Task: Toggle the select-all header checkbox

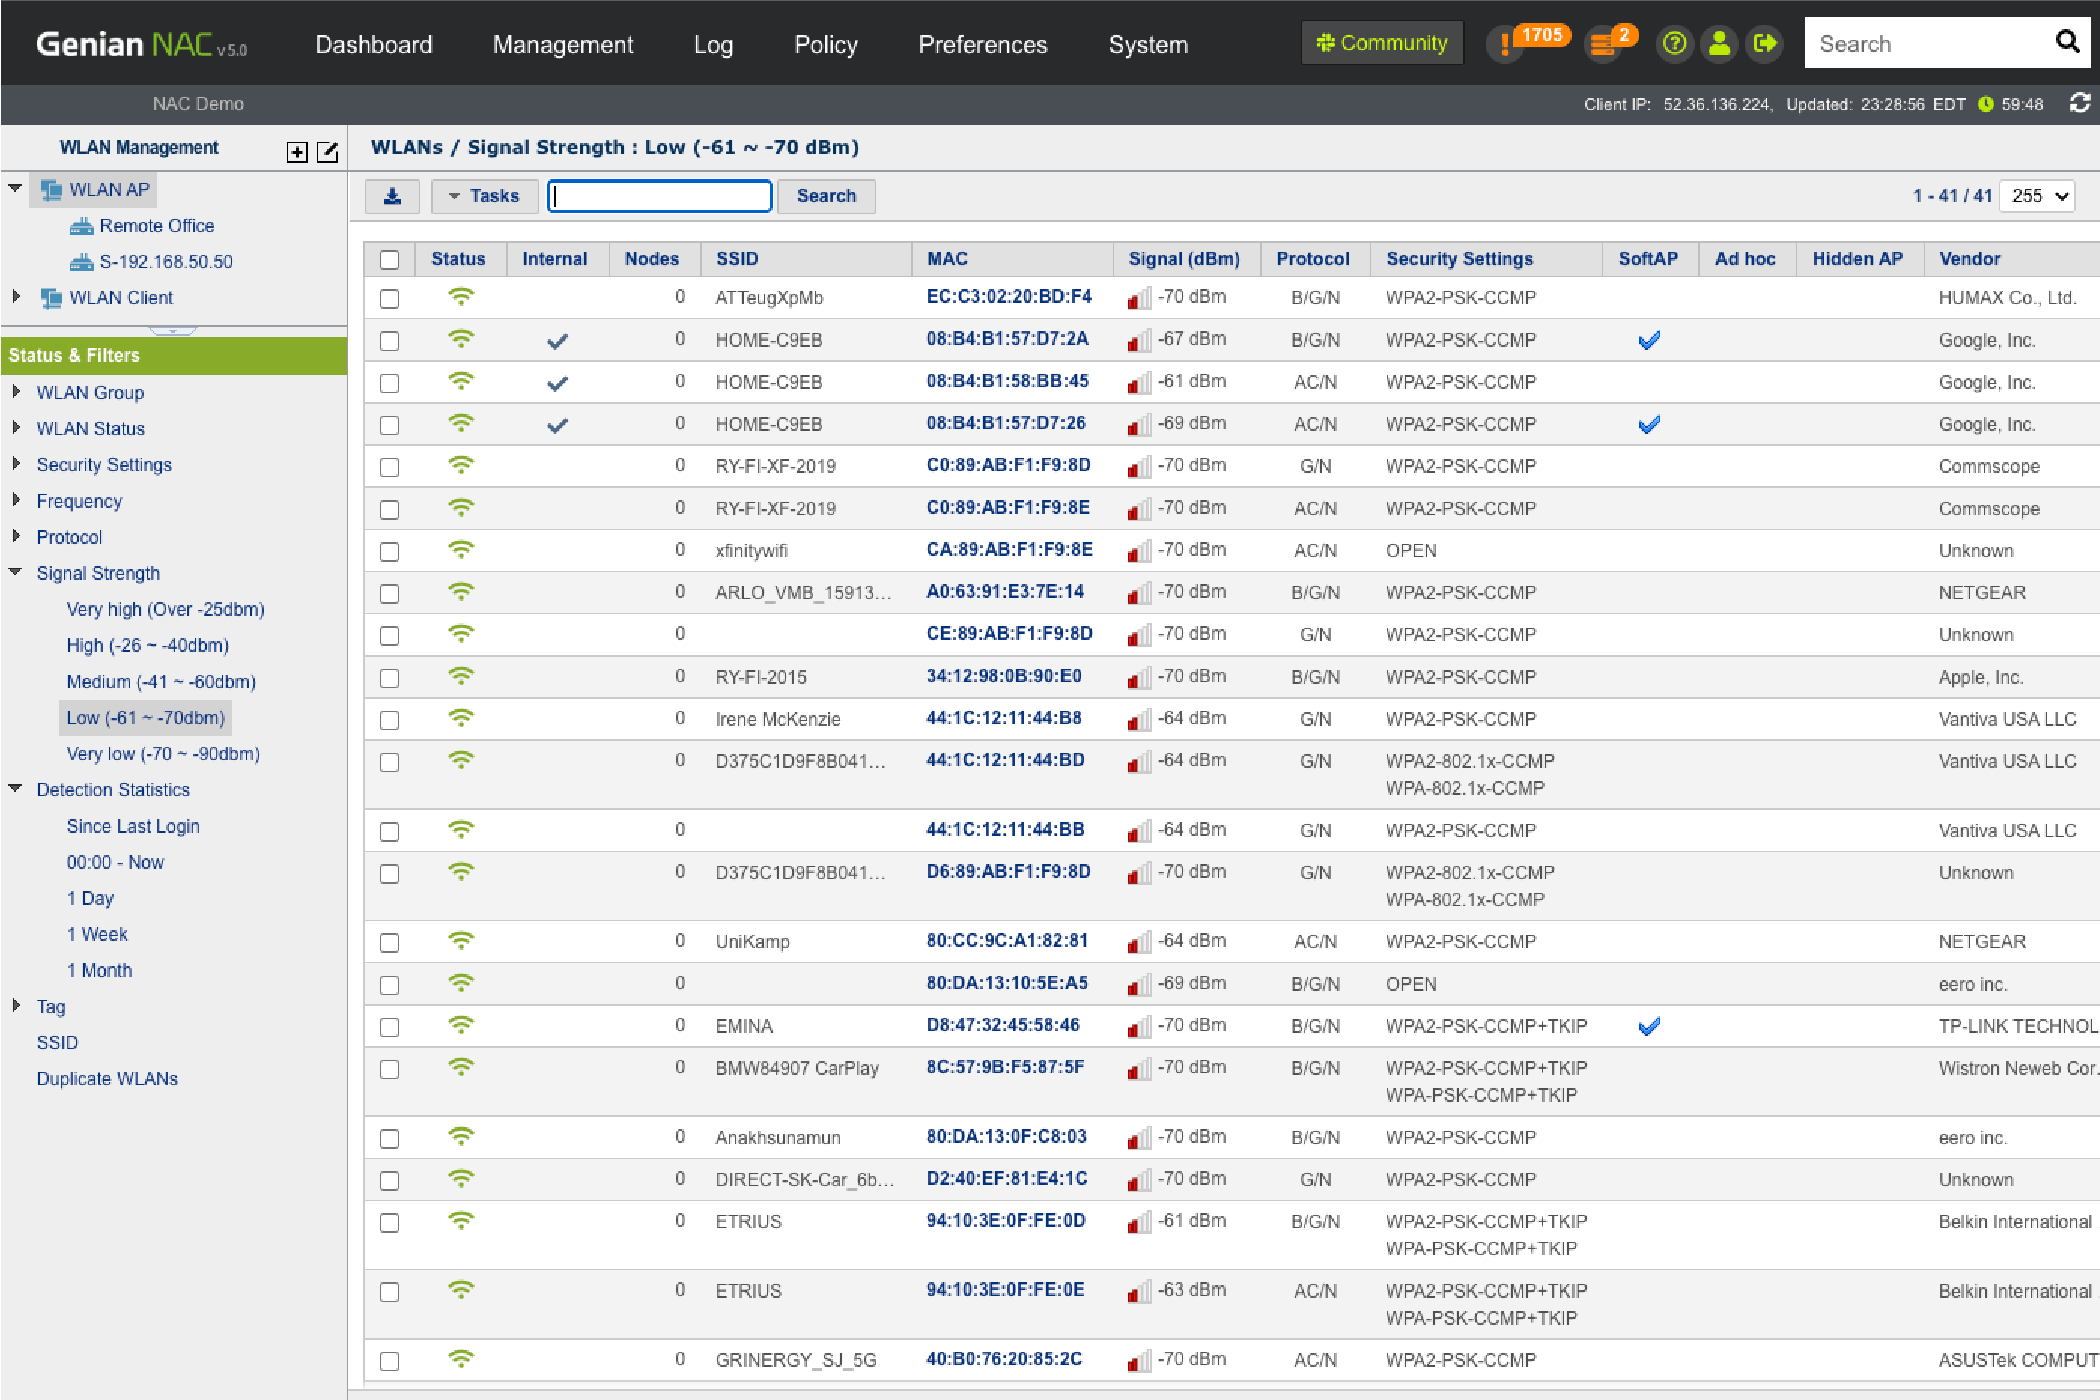Action: point(389,260)
